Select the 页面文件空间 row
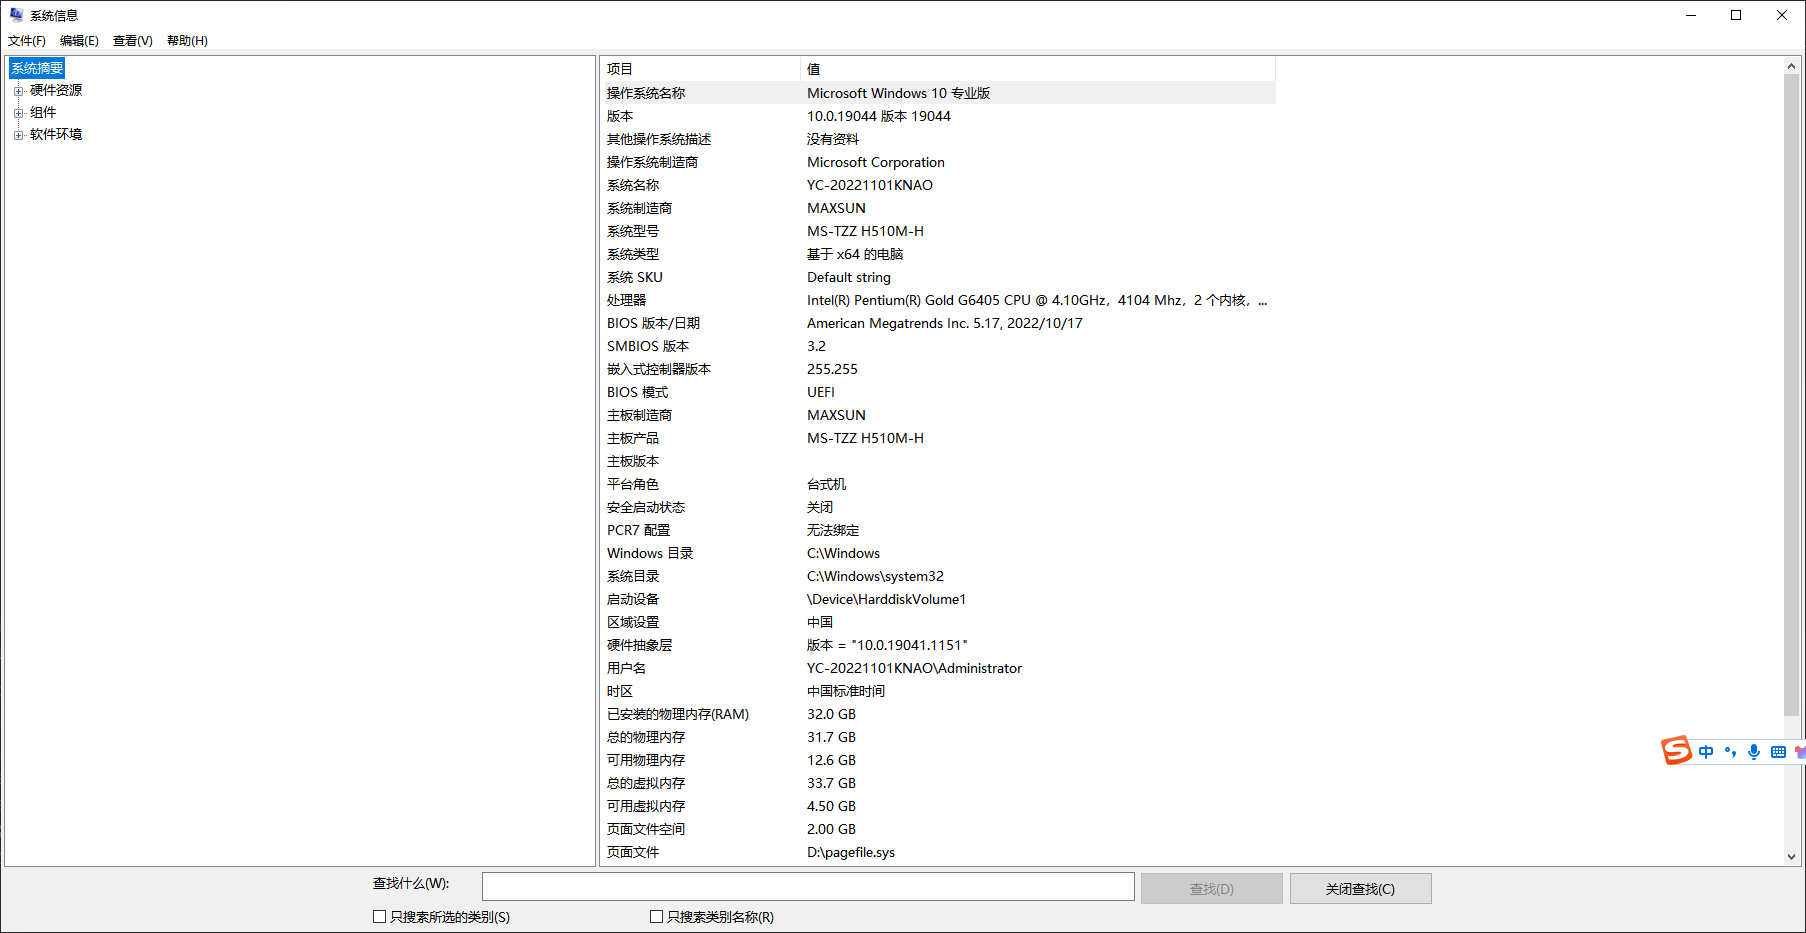The height and width of the screenshot is (933, 1806). (938, 829)
